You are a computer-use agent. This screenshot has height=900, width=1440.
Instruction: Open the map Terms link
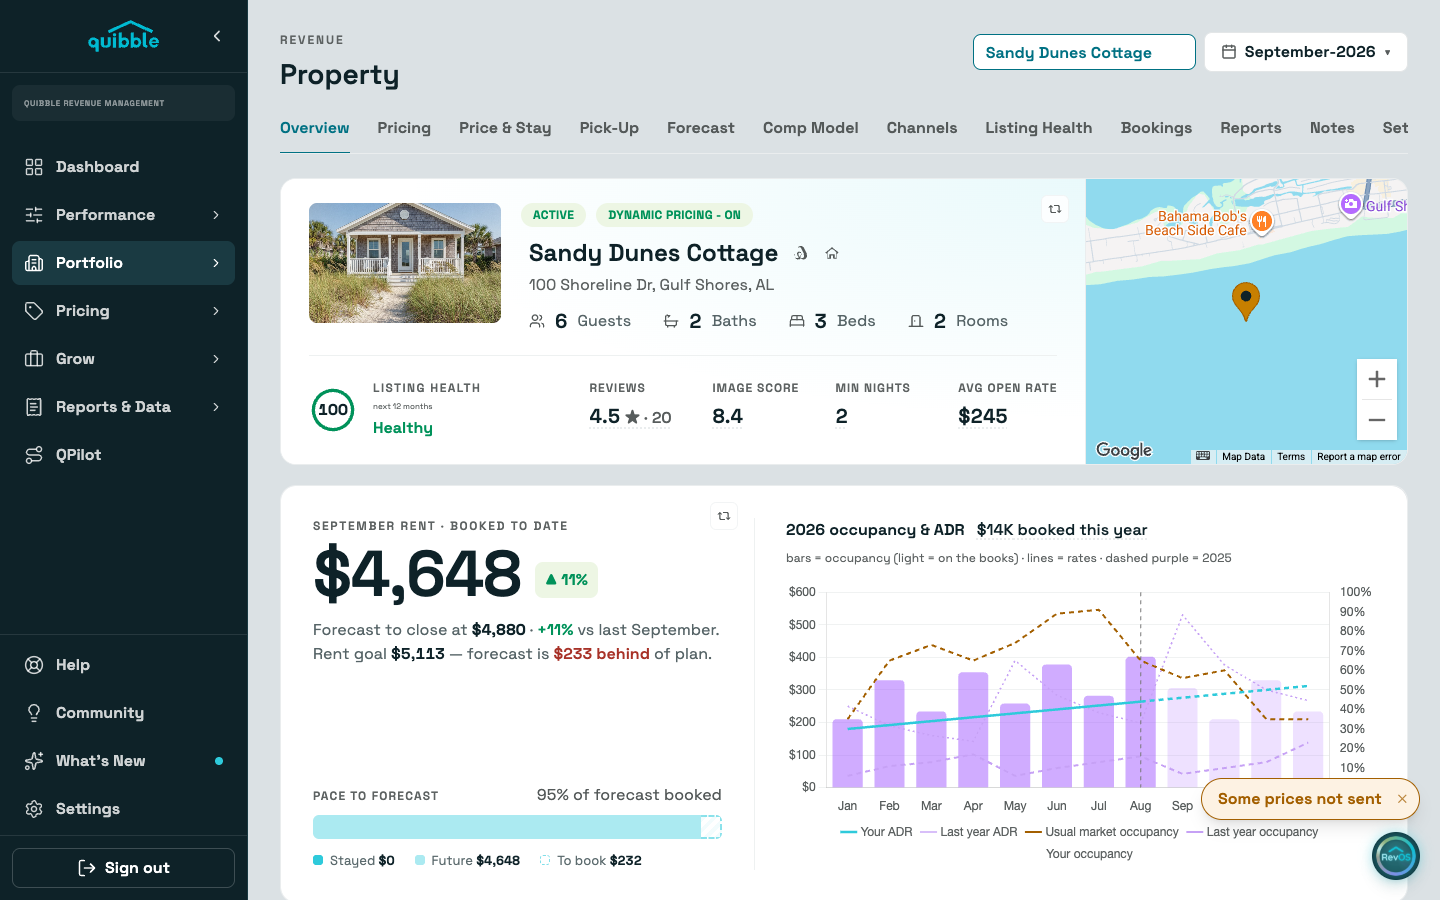pyautogui.click(x=1291, y=457)
